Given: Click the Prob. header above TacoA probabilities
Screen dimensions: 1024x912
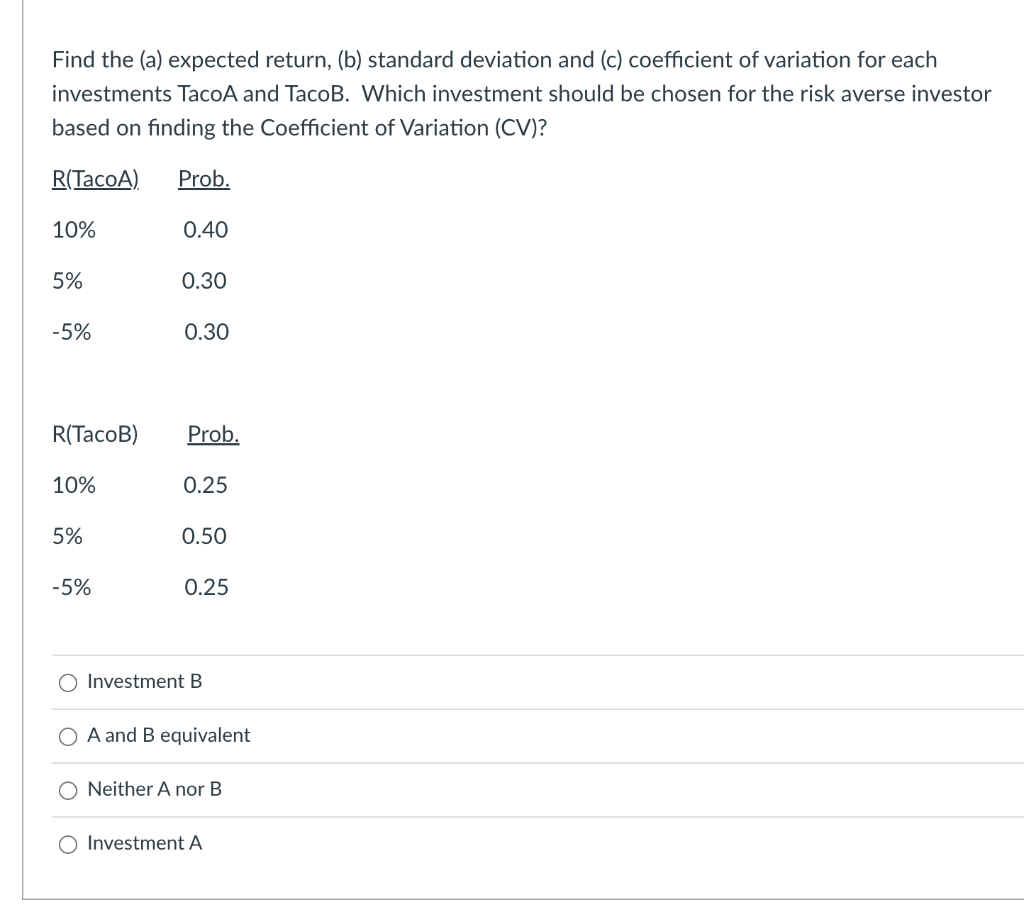Looking at the screenshot, I should pyautogui.click(x=203, y=179).
